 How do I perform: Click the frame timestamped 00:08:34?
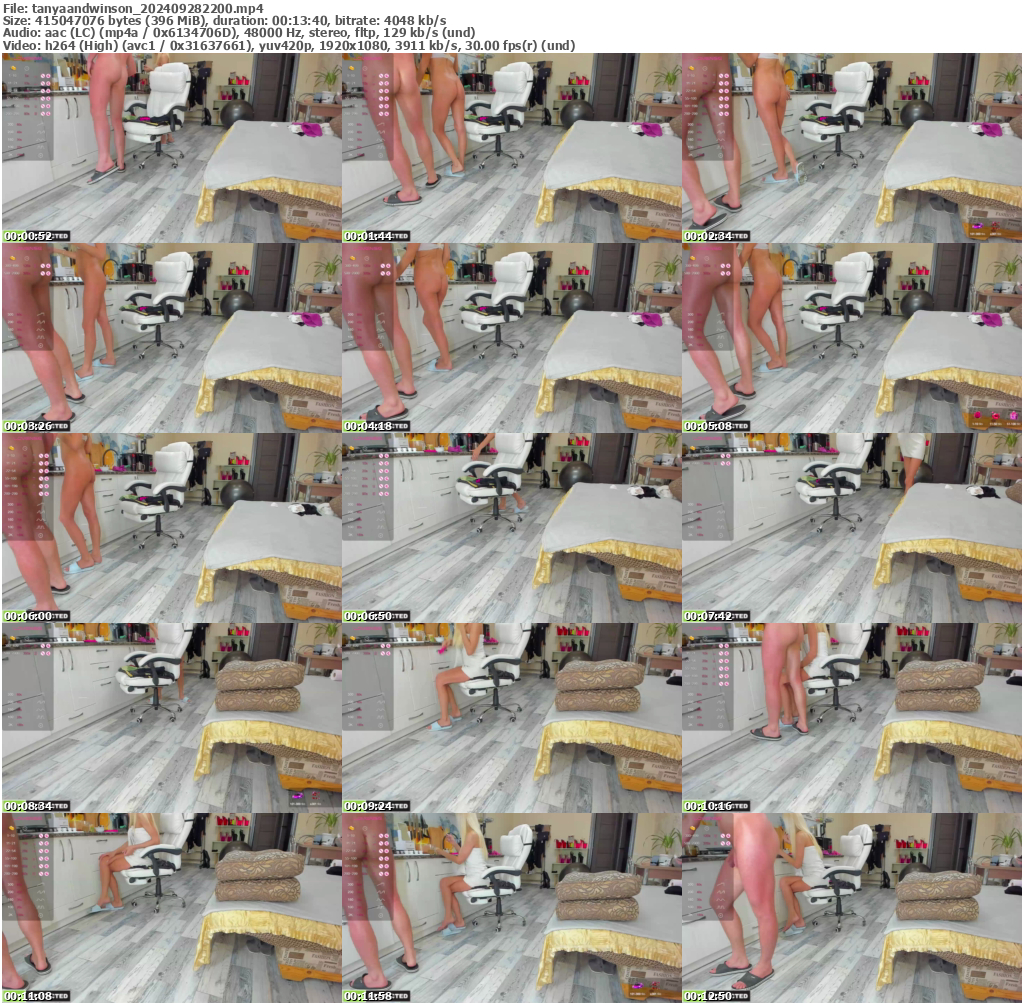pos(172,718)
